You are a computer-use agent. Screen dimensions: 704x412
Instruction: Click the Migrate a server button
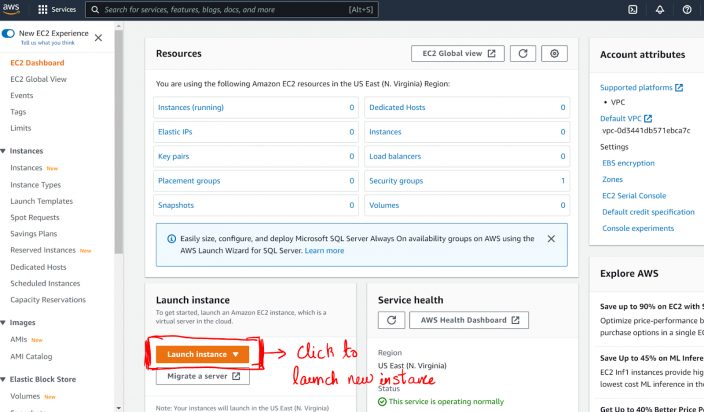pyautogui.click(x=203, y=377)
